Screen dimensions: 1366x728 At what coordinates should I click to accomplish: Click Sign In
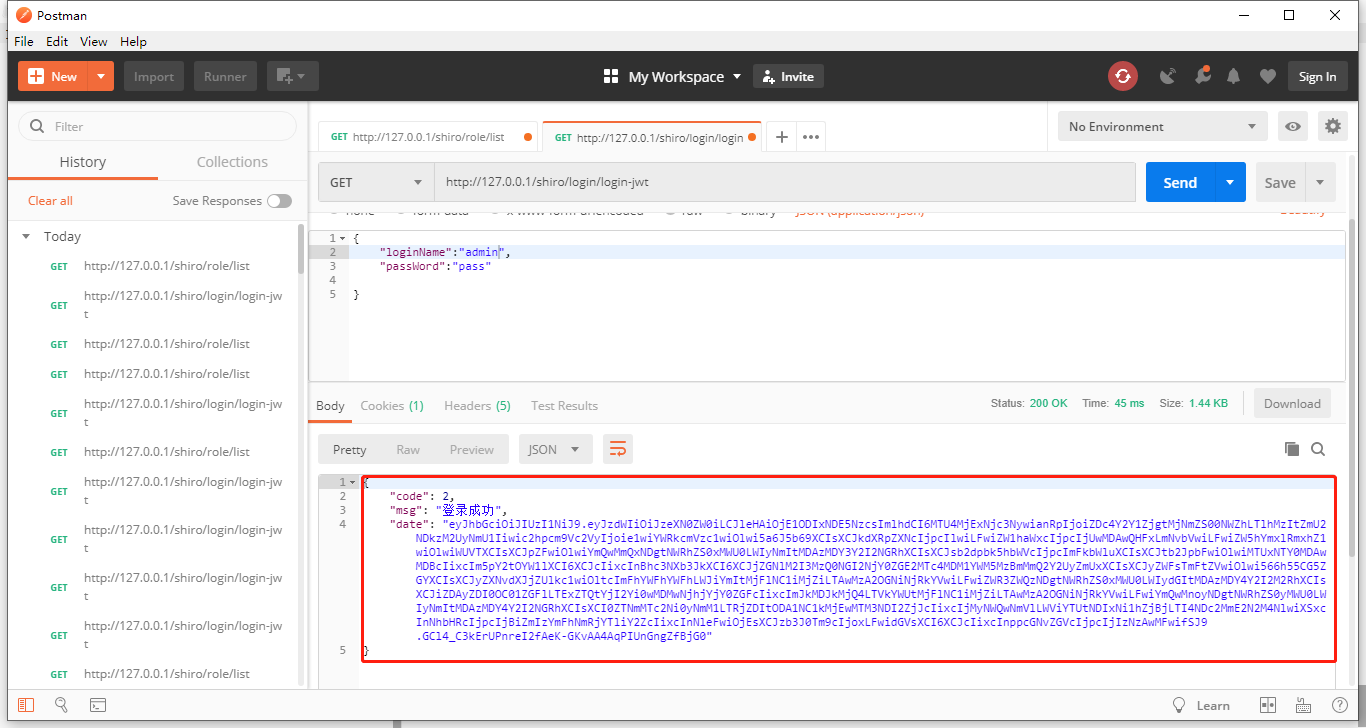click(x=1317, y=77)
